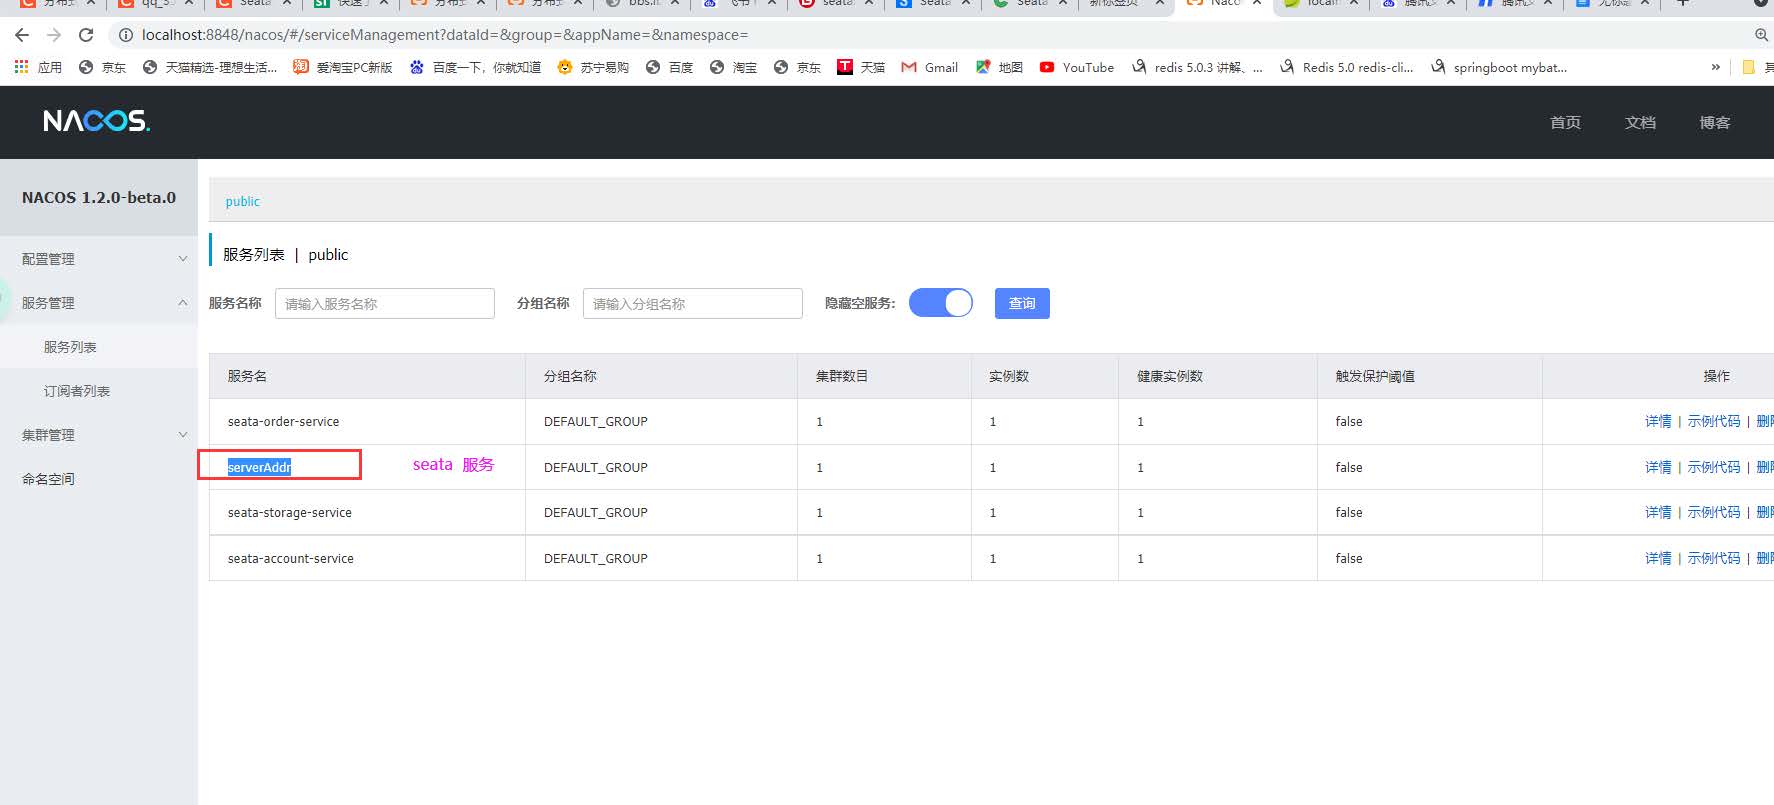Open 博客 in the top navigation

tap(1714, 122)
